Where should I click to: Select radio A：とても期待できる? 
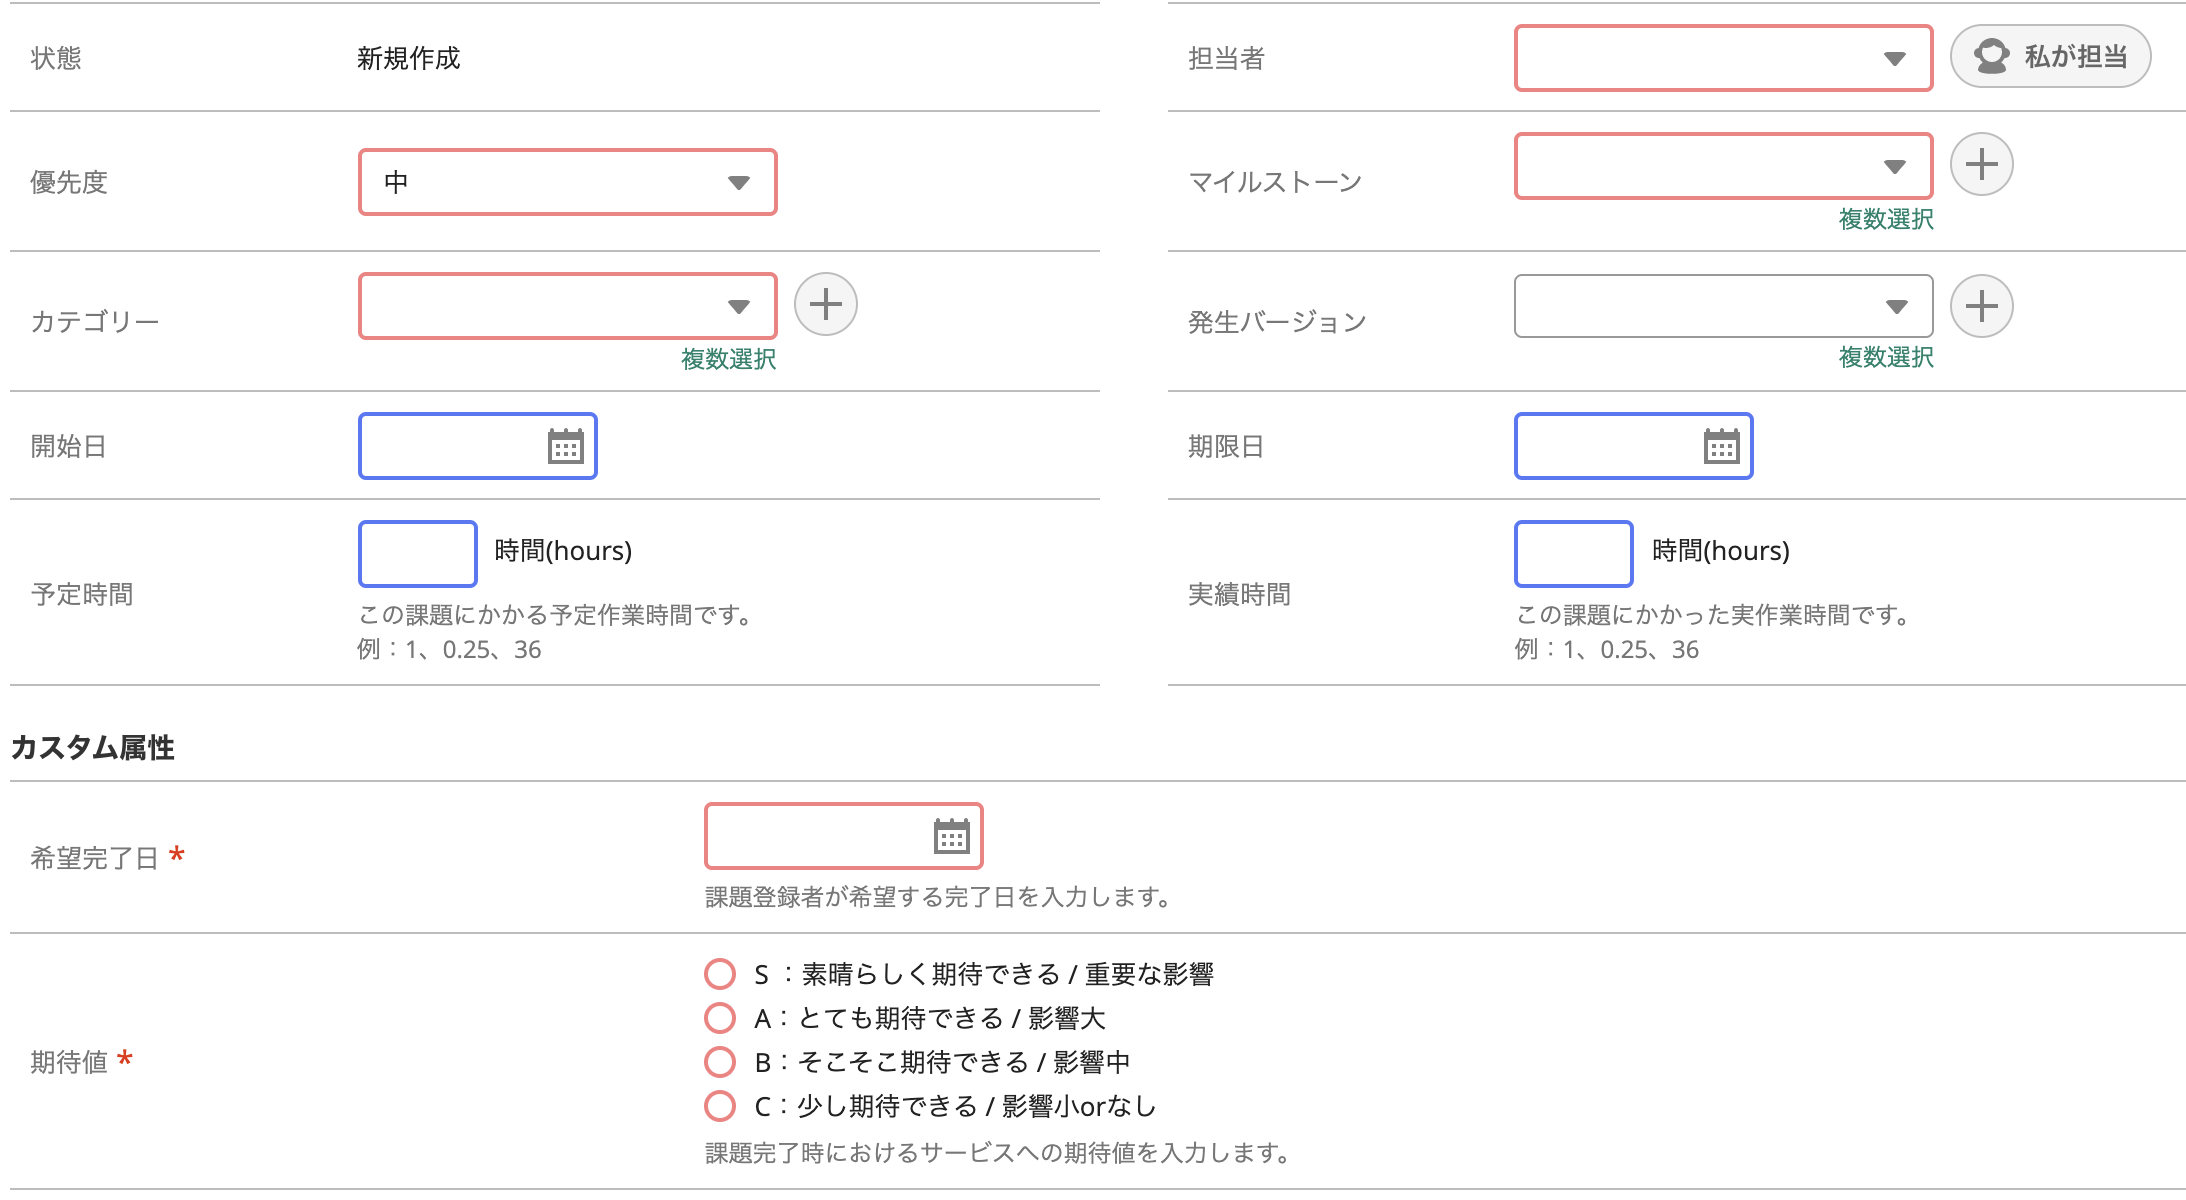(720, 1017)
